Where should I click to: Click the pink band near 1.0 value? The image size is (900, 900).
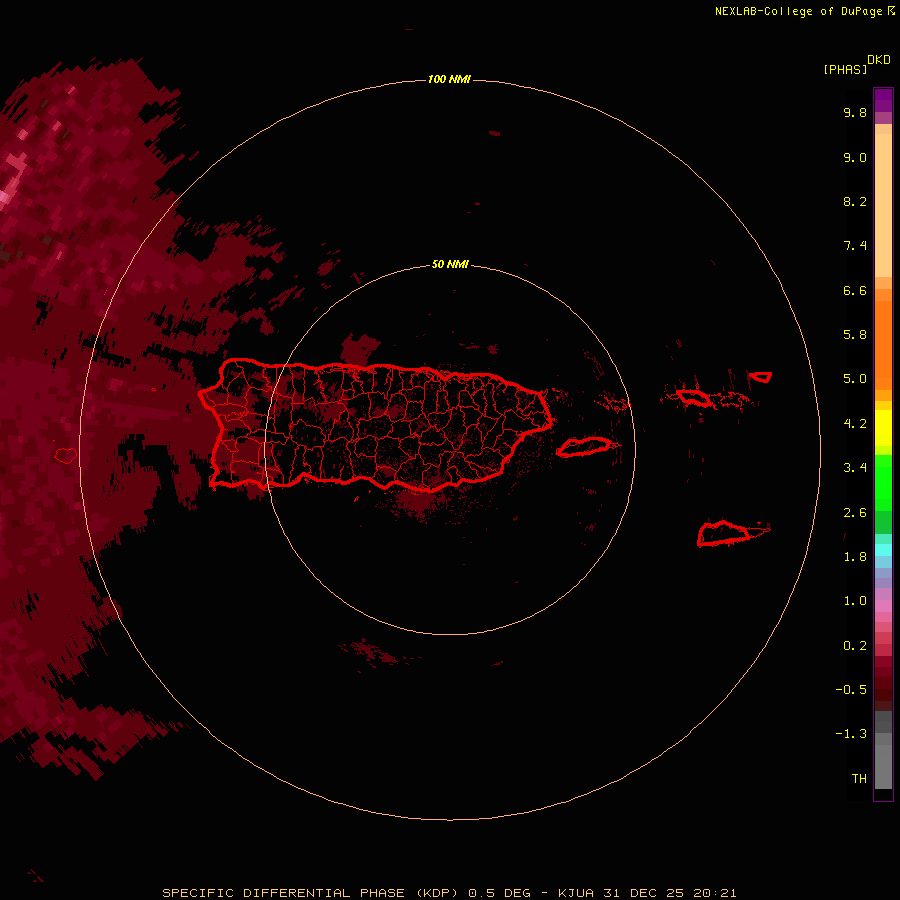pyautogui.click(x=883, y=606)
